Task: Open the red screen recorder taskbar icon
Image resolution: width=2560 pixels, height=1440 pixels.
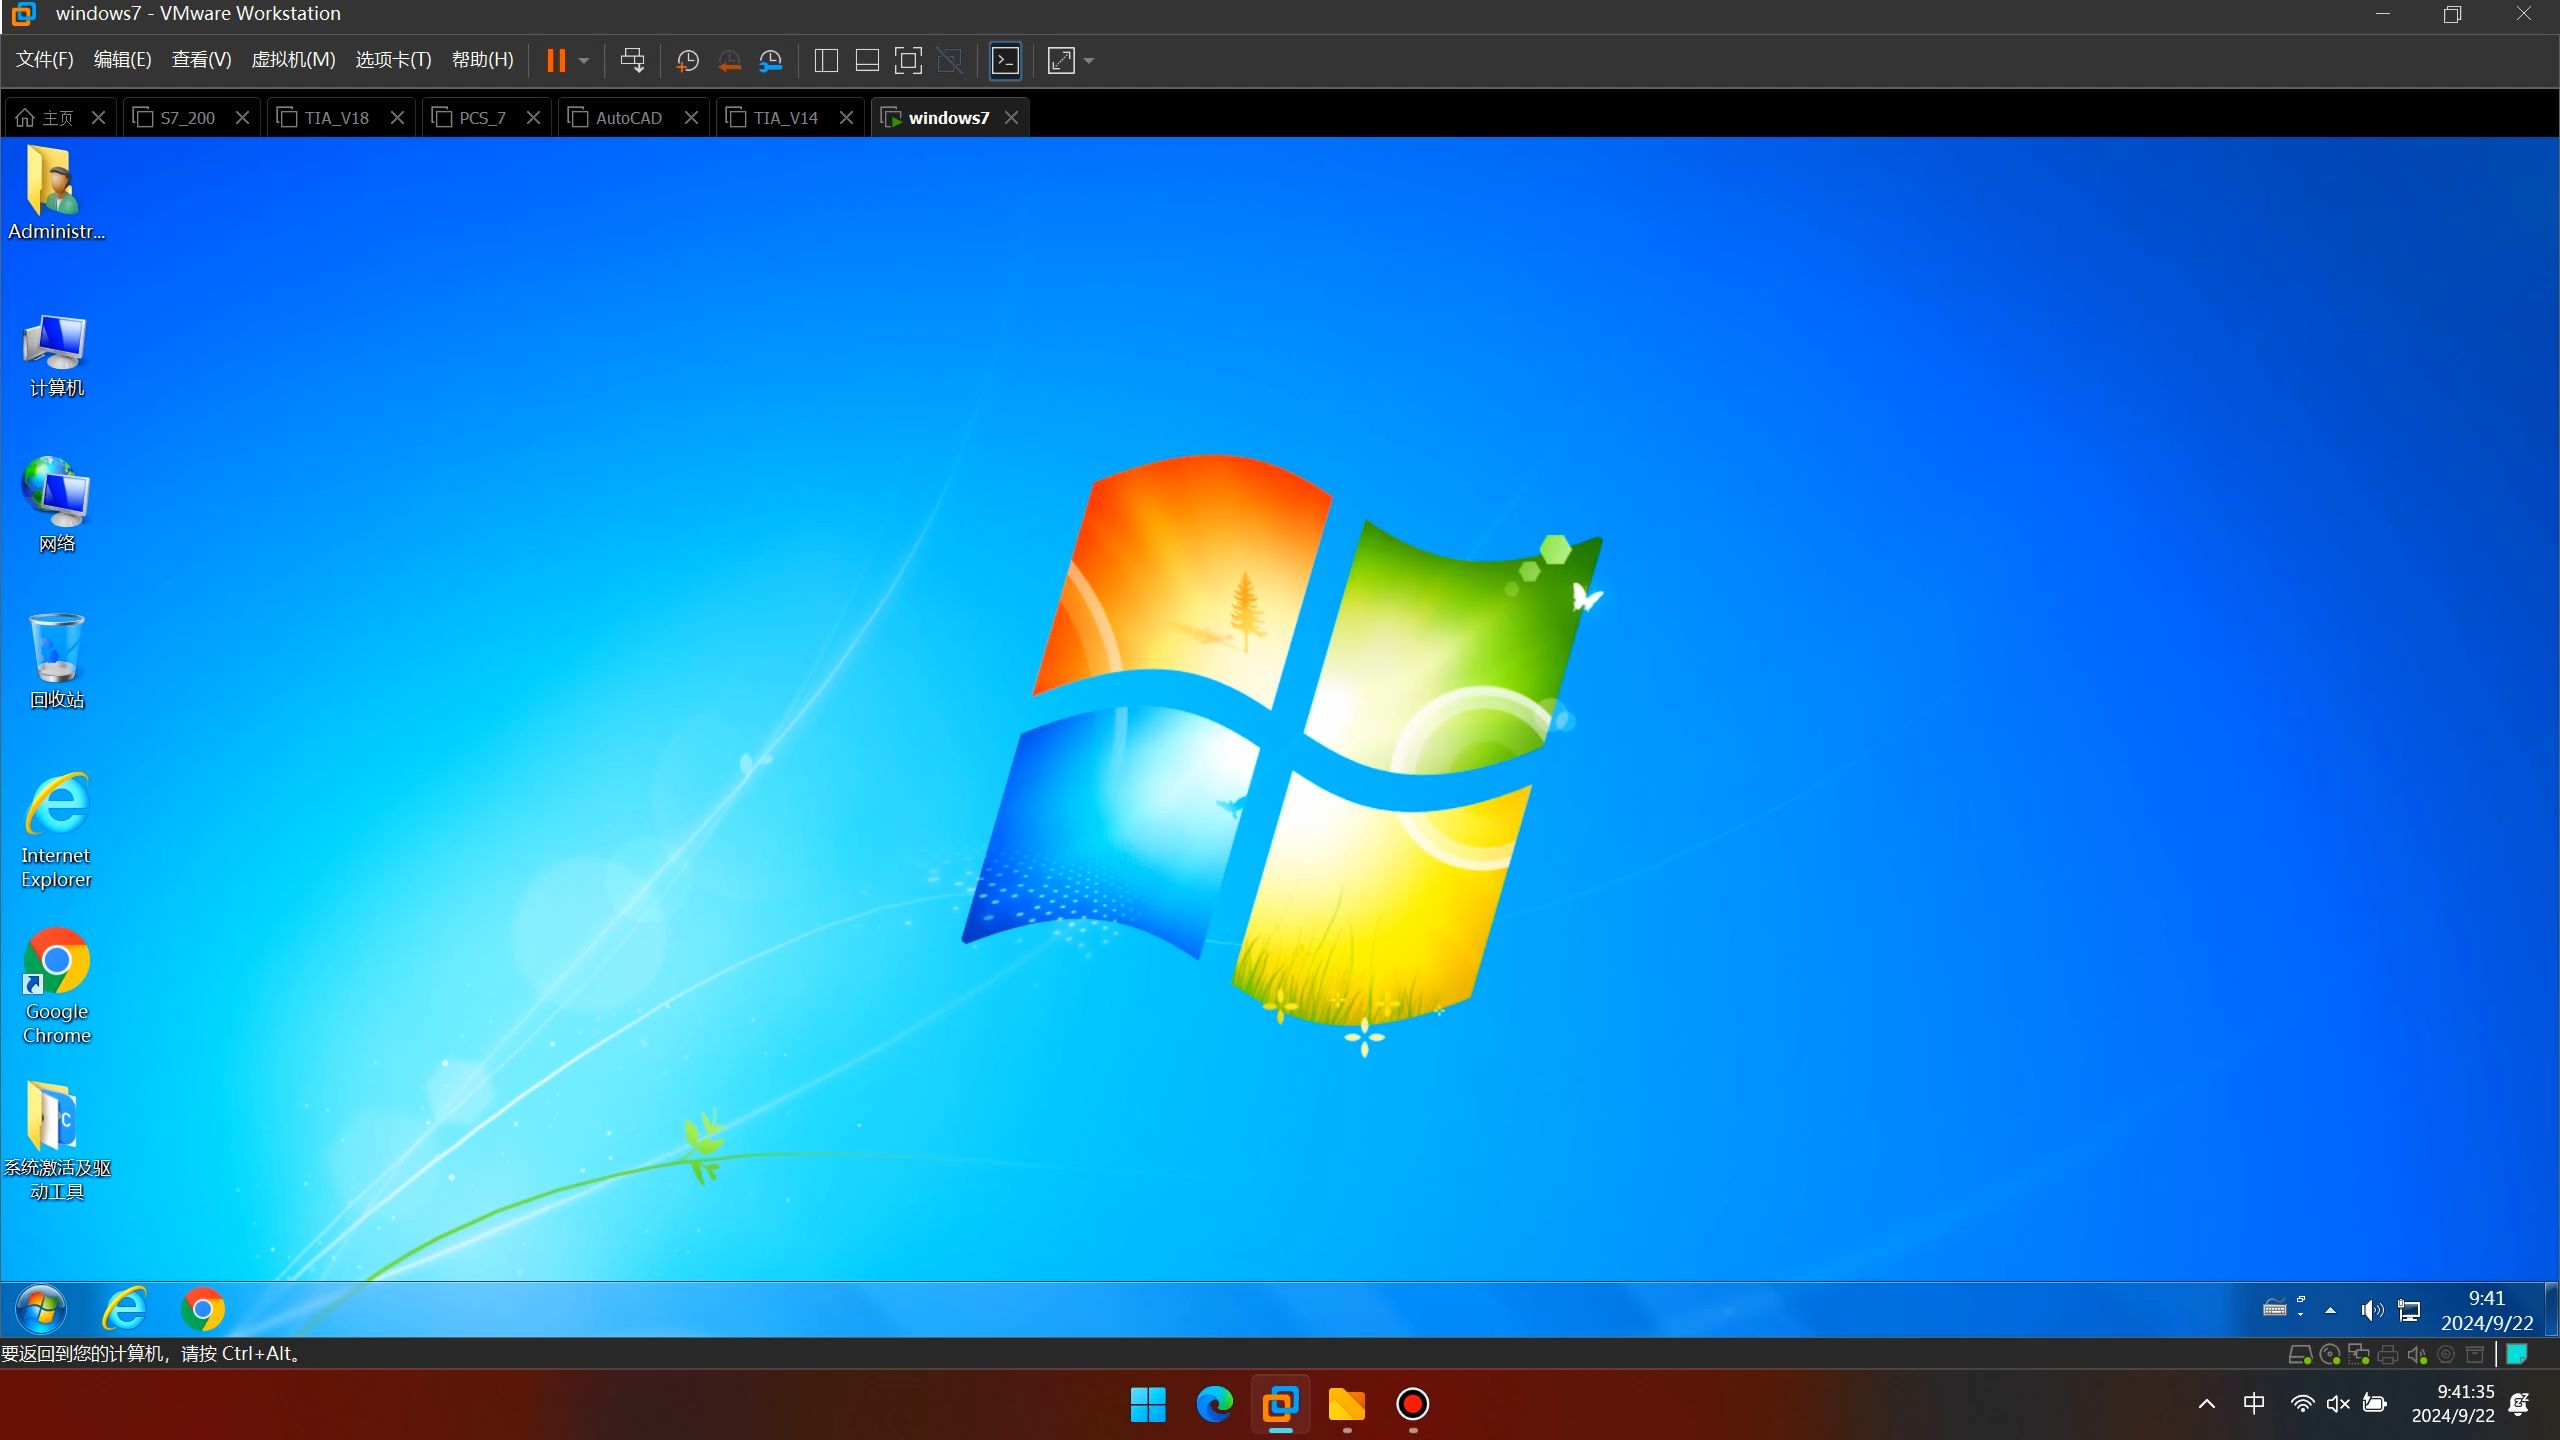Action: (1412, 1404)
